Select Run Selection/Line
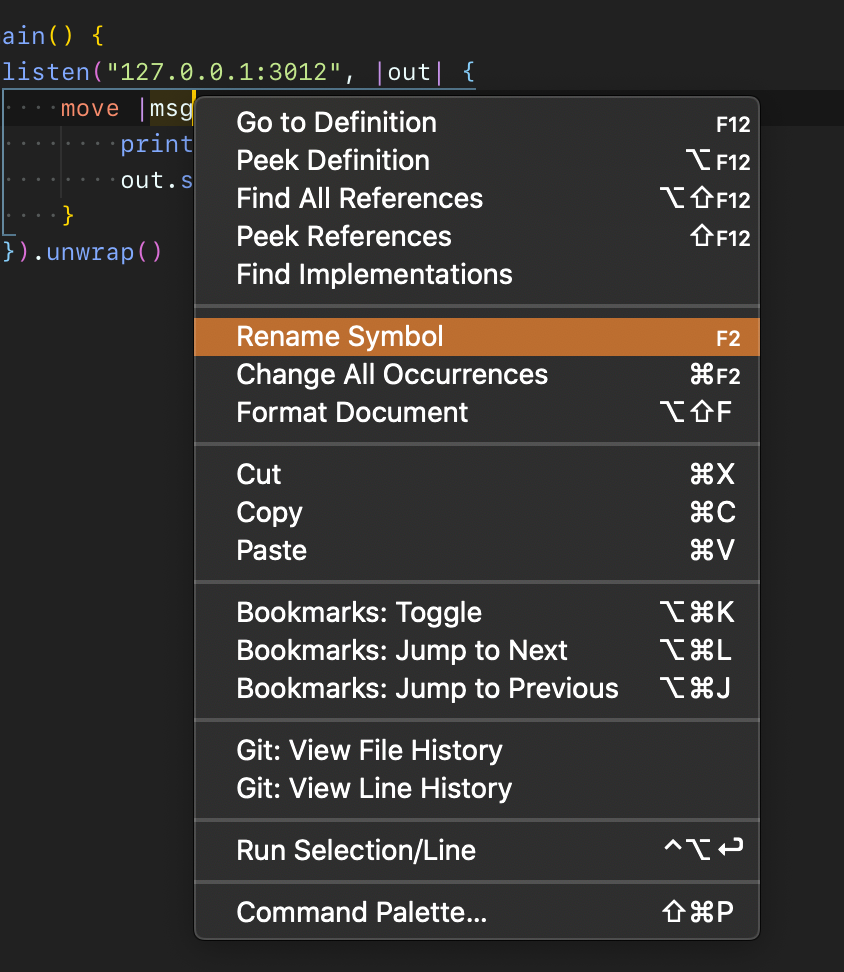 pos(356,851)
